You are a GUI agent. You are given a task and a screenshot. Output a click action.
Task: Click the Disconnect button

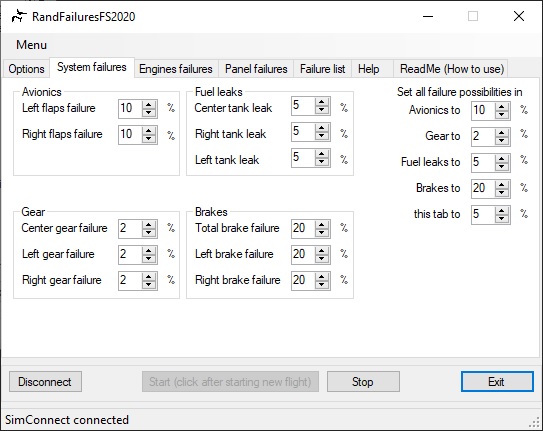45,382
